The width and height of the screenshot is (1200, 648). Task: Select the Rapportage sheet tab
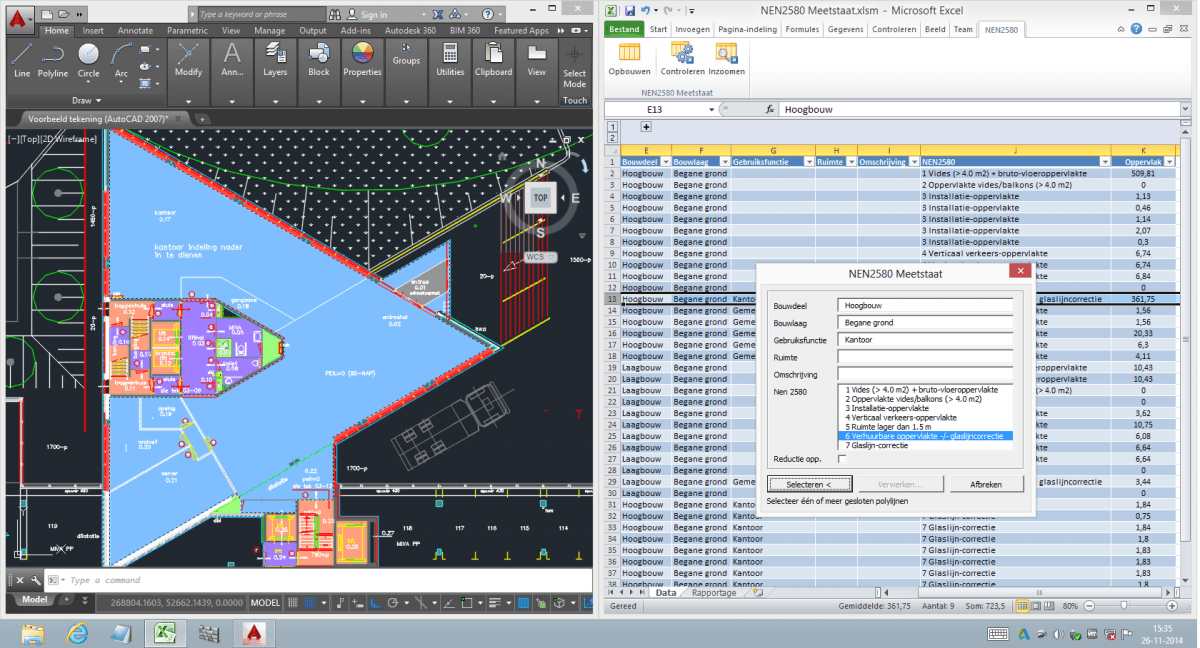[714, 593]
